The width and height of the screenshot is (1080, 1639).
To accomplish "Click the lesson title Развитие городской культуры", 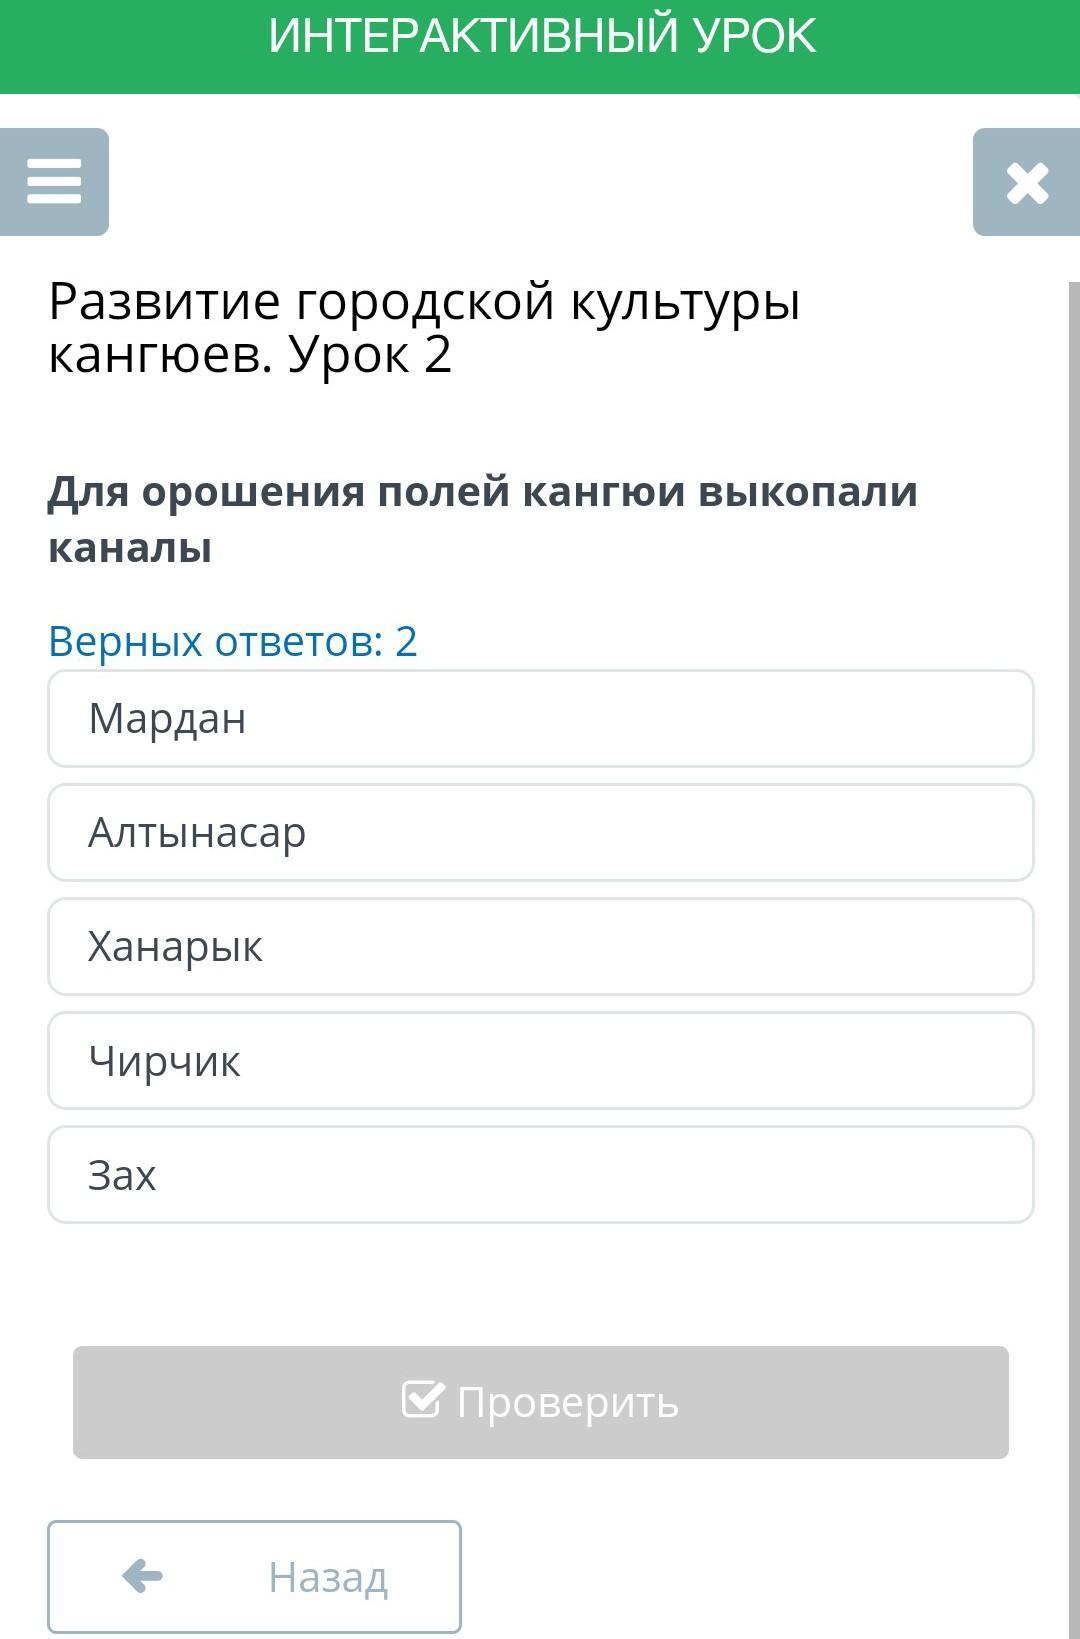I will tap(424, 301).
